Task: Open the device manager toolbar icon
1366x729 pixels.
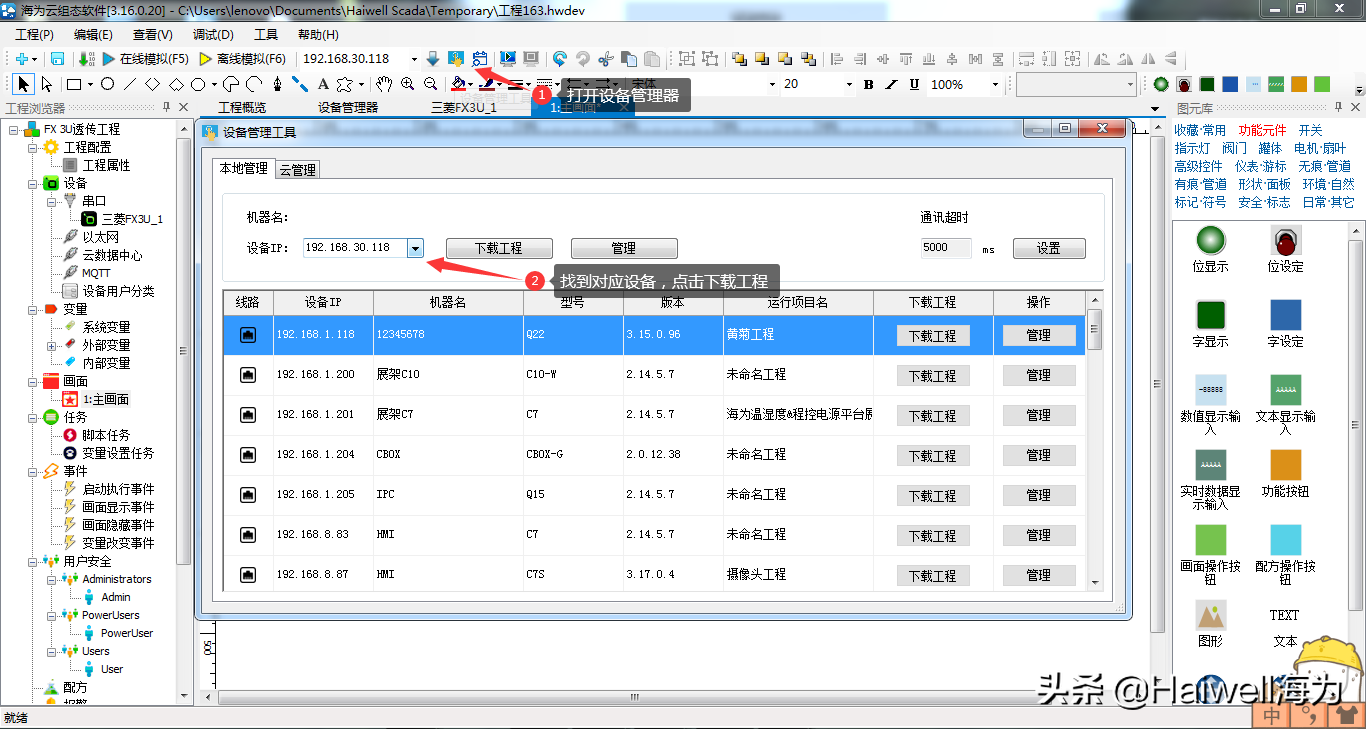Action: (x=479, y=59)
